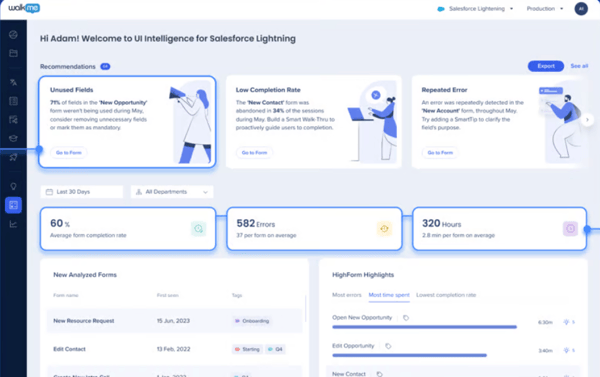600x377 pixels.
Task: Open the user avatar in top right
Action: (x=581, y=9)
